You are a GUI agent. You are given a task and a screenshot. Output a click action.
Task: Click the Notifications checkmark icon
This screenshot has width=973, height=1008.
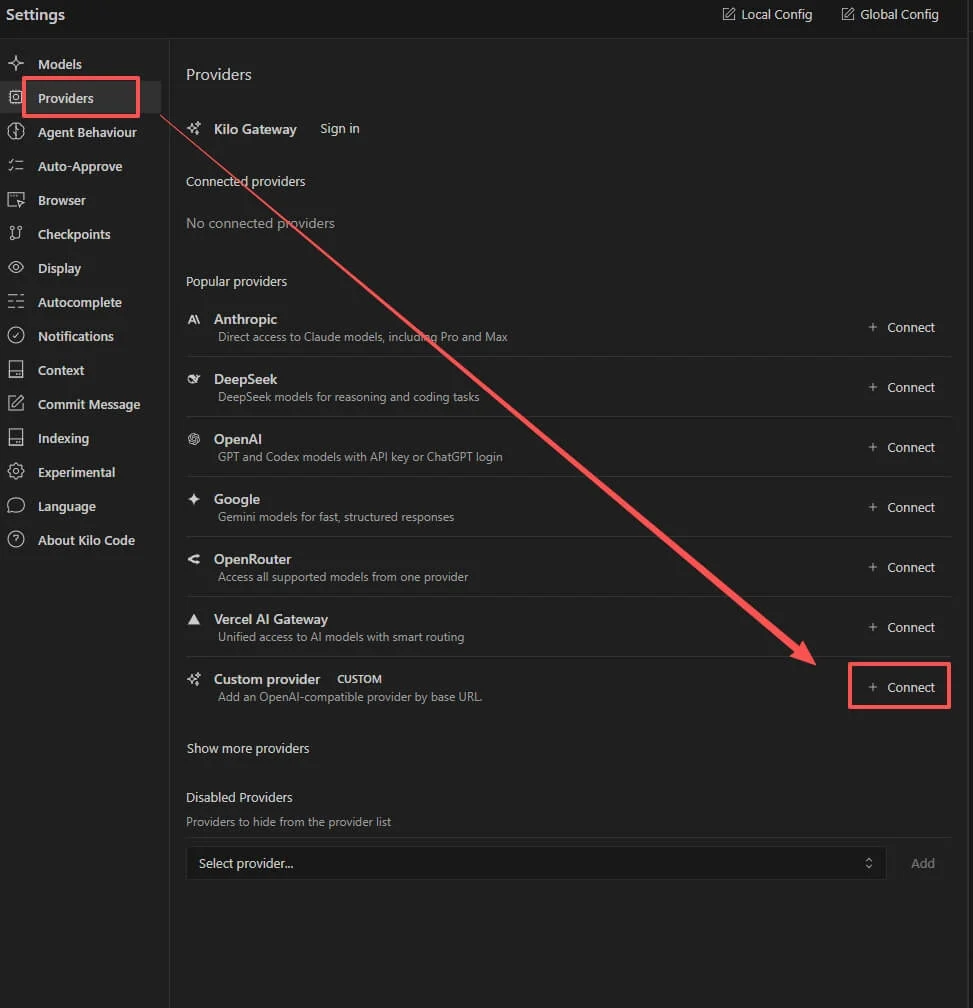16,336
